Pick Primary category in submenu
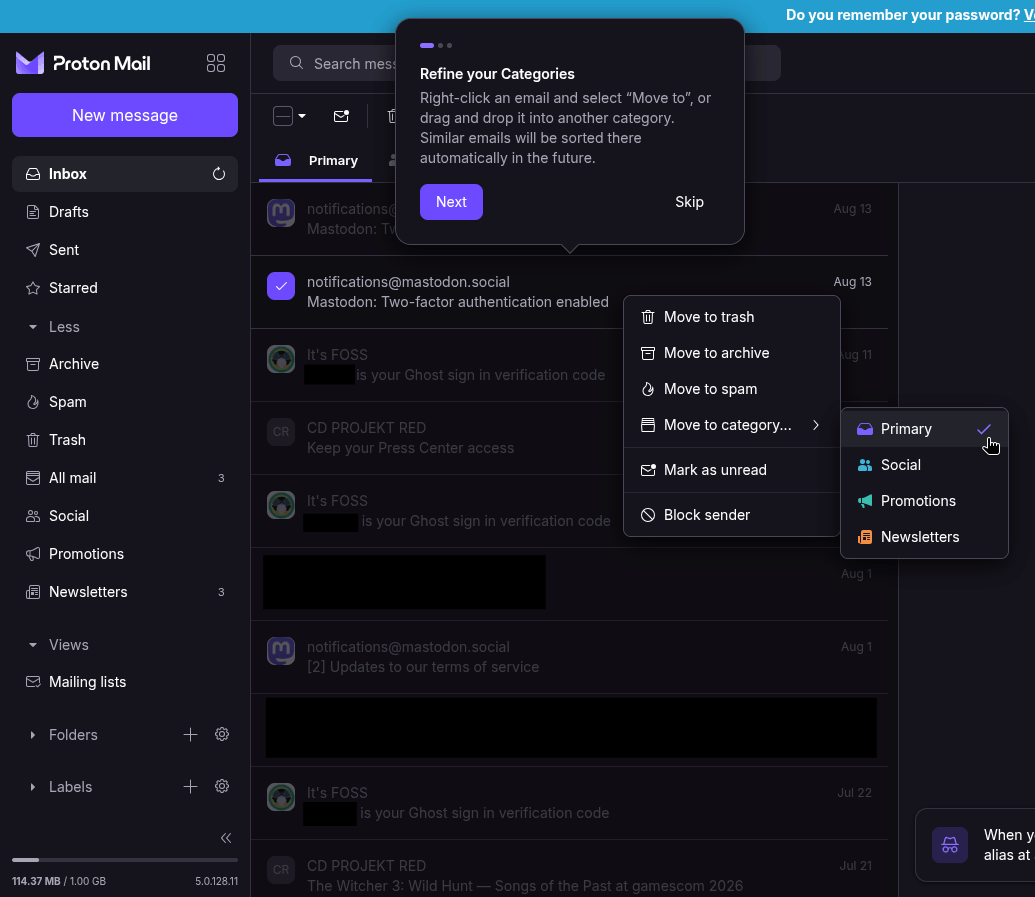Image resolution: width=1035 pixels, height=897 pixels. click(924, 429)
